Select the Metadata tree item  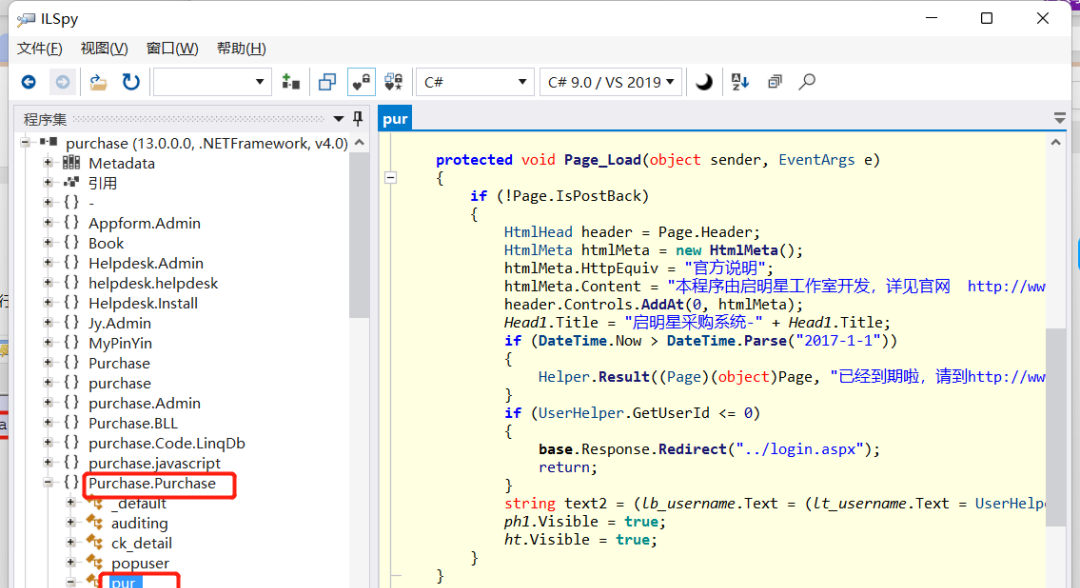[122, 163]
